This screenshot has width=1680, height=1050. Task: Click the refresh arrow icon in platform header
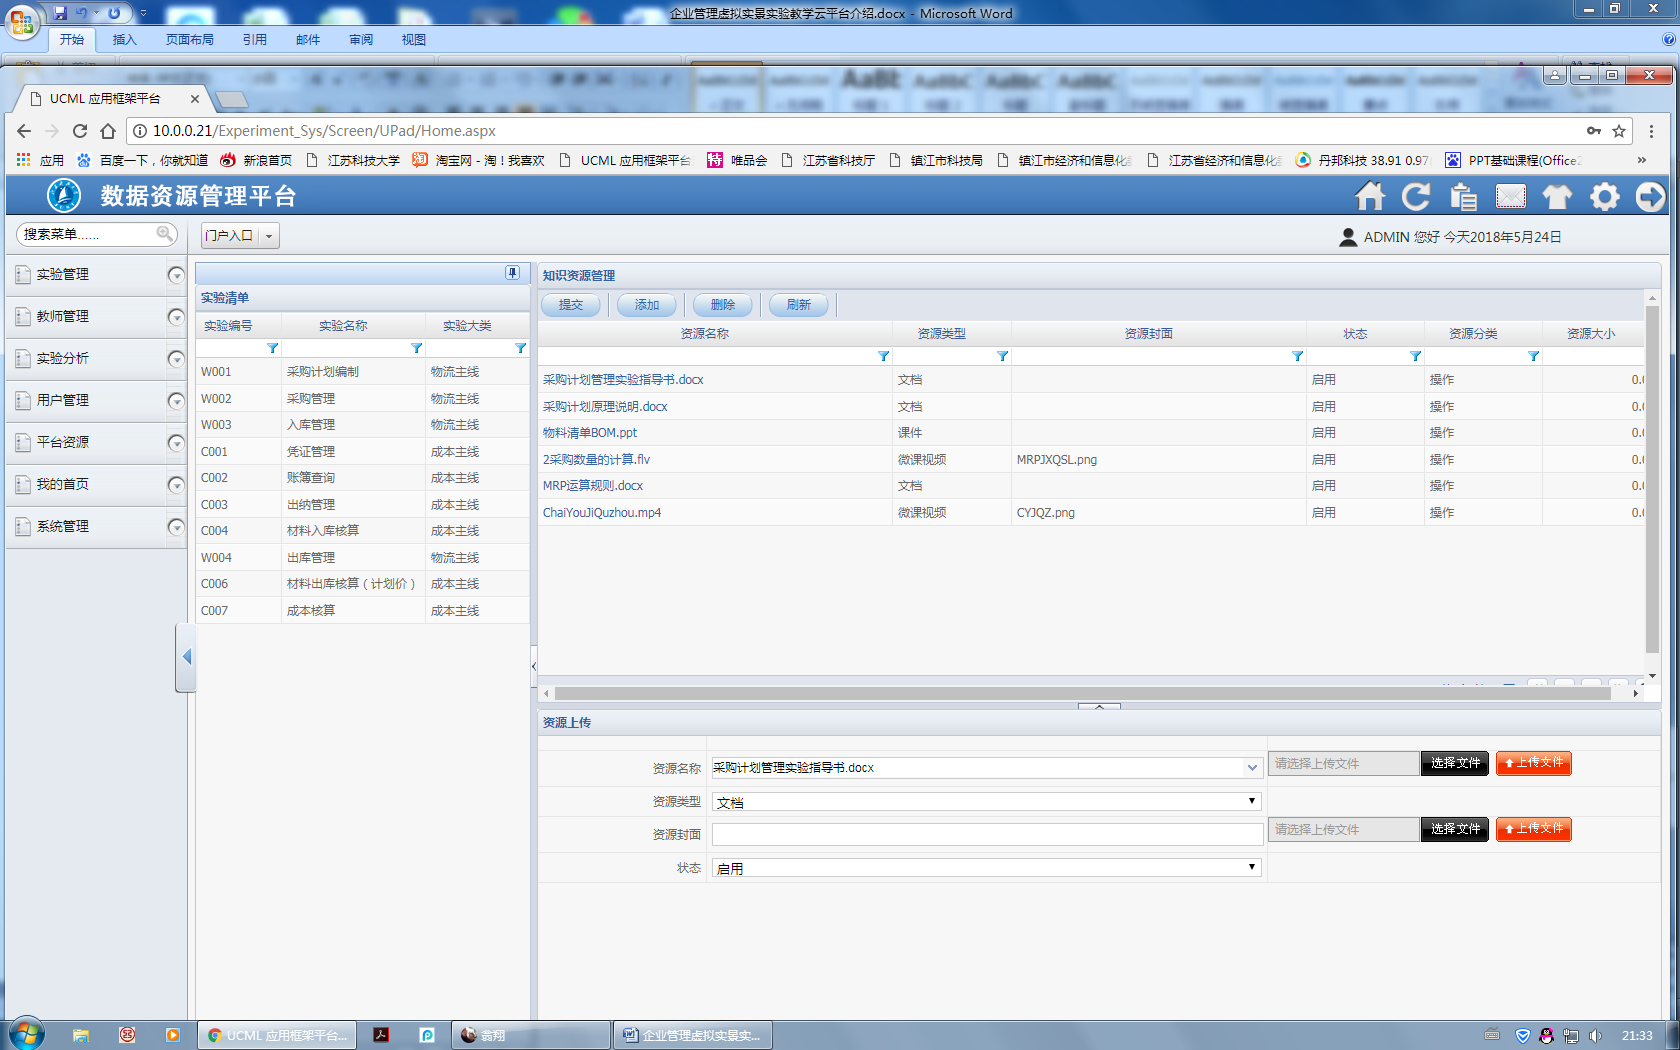coord(1415,197)
